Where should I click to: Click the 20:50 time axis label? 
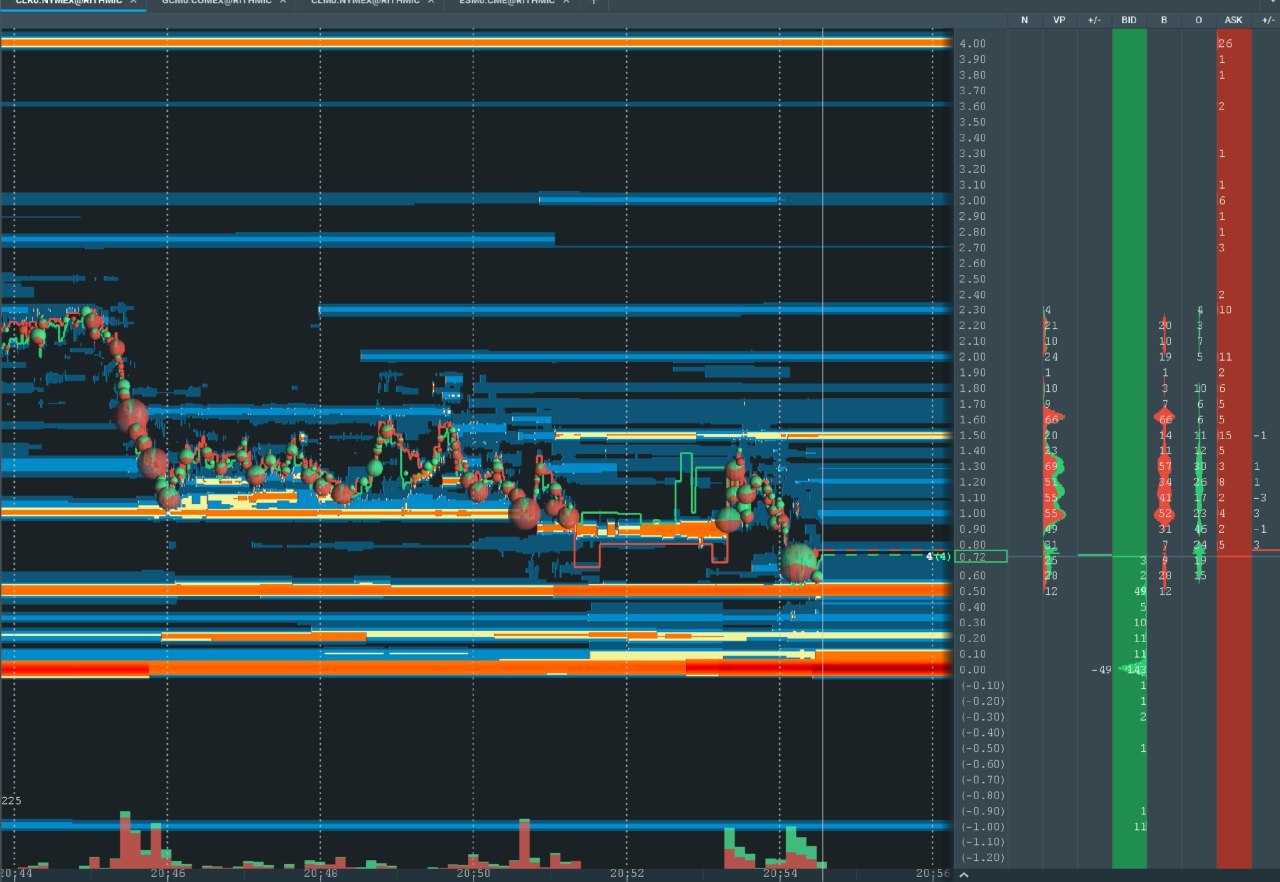tap(473, 873)
